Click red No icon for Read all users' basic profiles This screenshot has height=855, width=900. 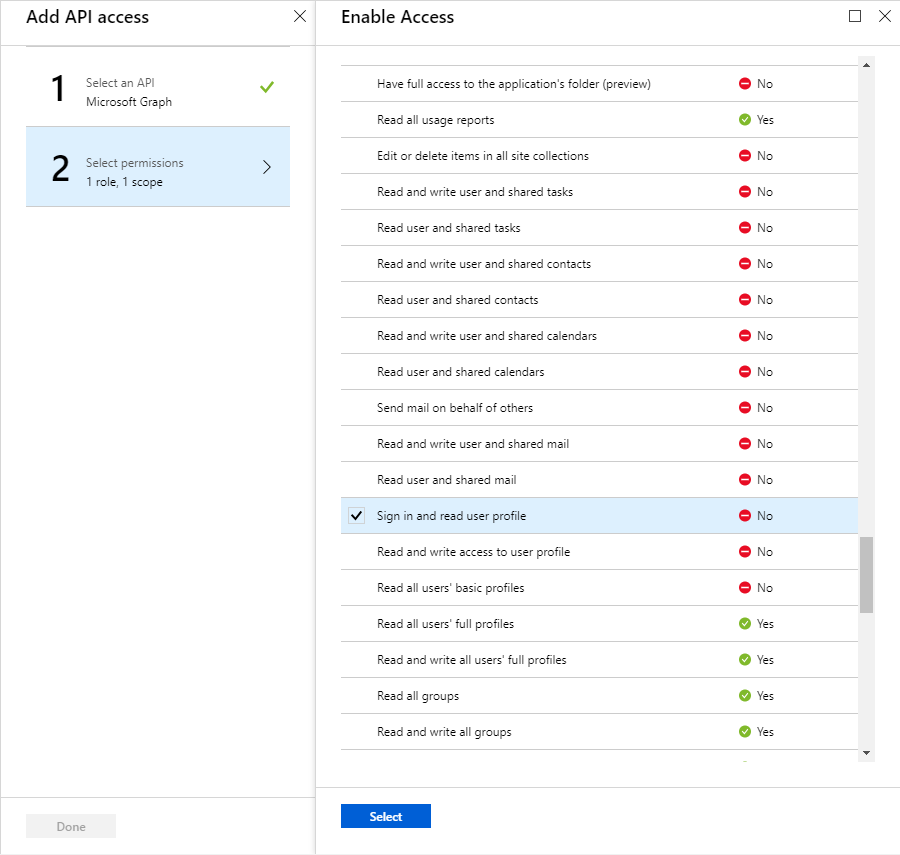(744, 588)
